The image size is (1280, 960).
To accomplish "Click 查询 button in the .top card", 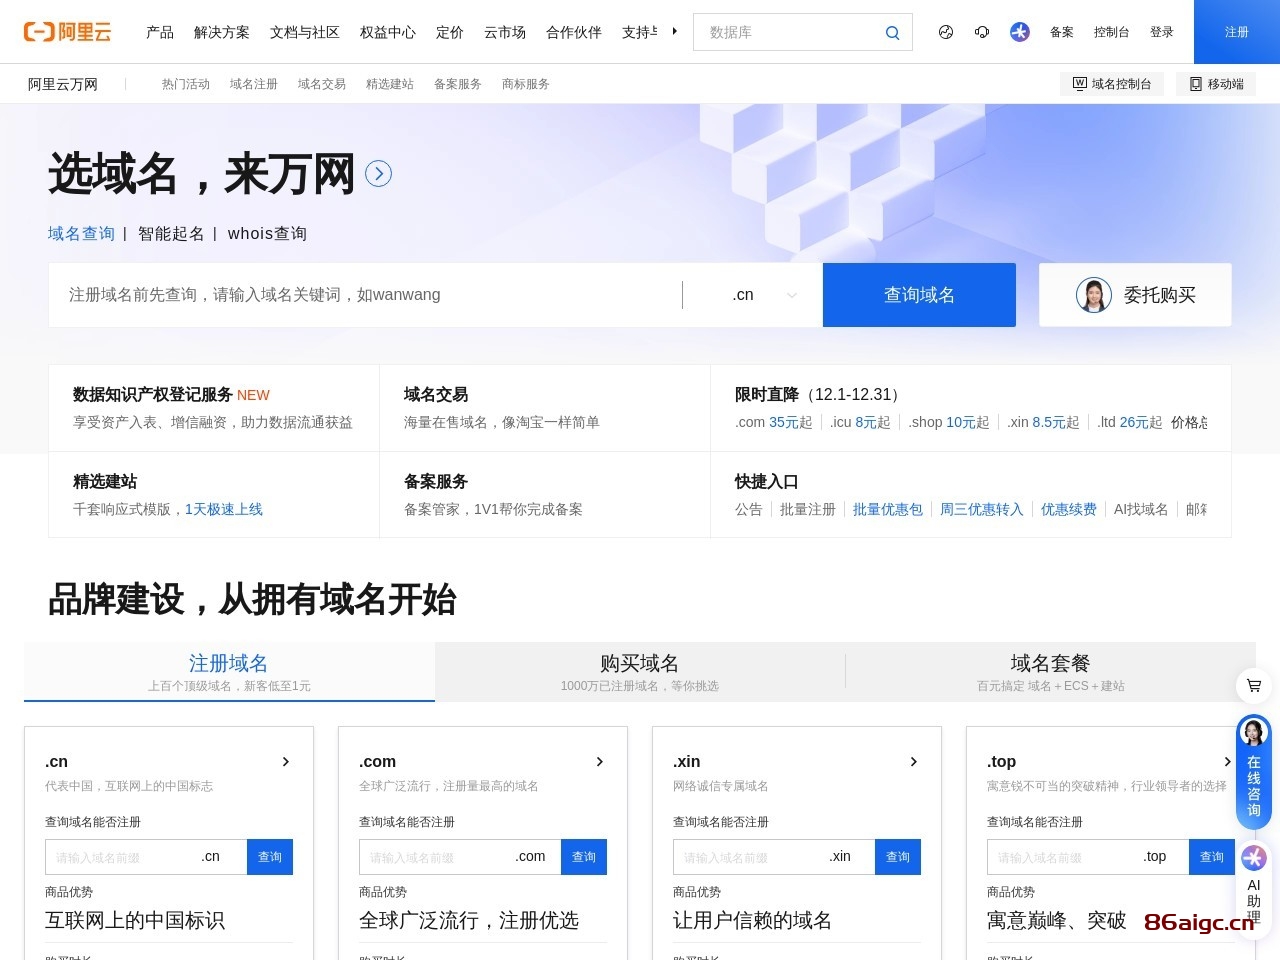I will coord(1212,857).
